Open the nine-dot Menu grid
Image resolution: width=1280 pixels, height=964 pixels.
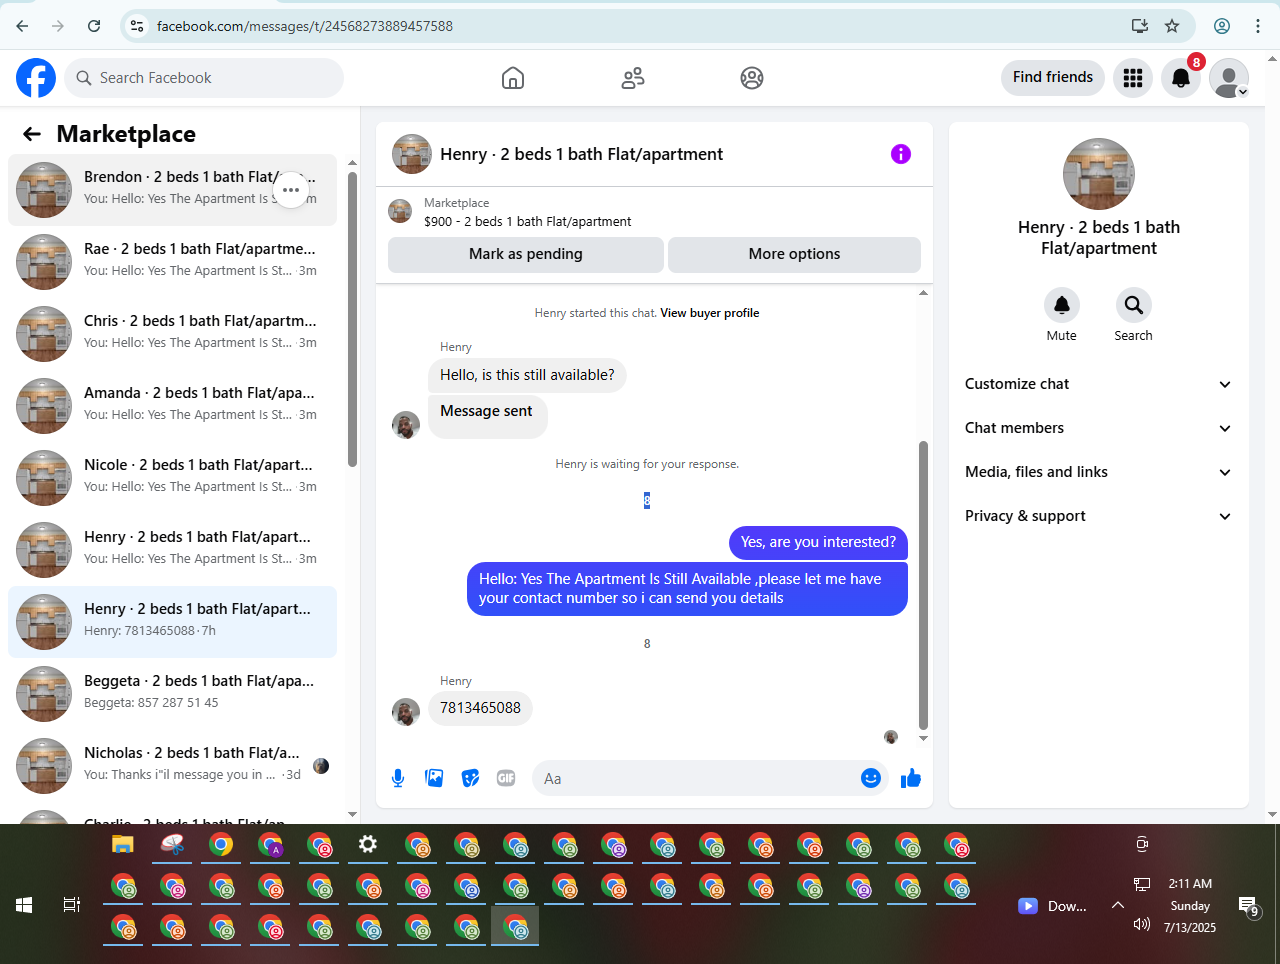coord(1133,78)
